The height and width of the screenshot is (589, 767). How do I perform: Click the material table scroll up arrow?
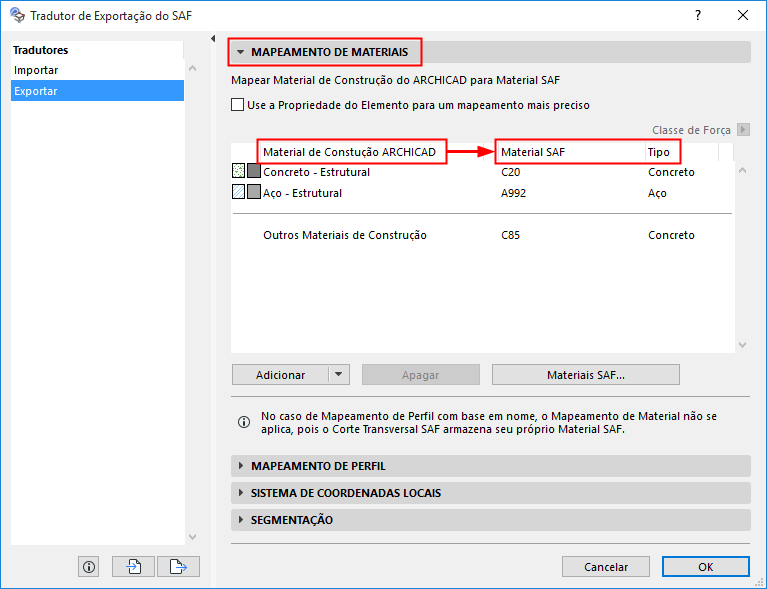742,170
